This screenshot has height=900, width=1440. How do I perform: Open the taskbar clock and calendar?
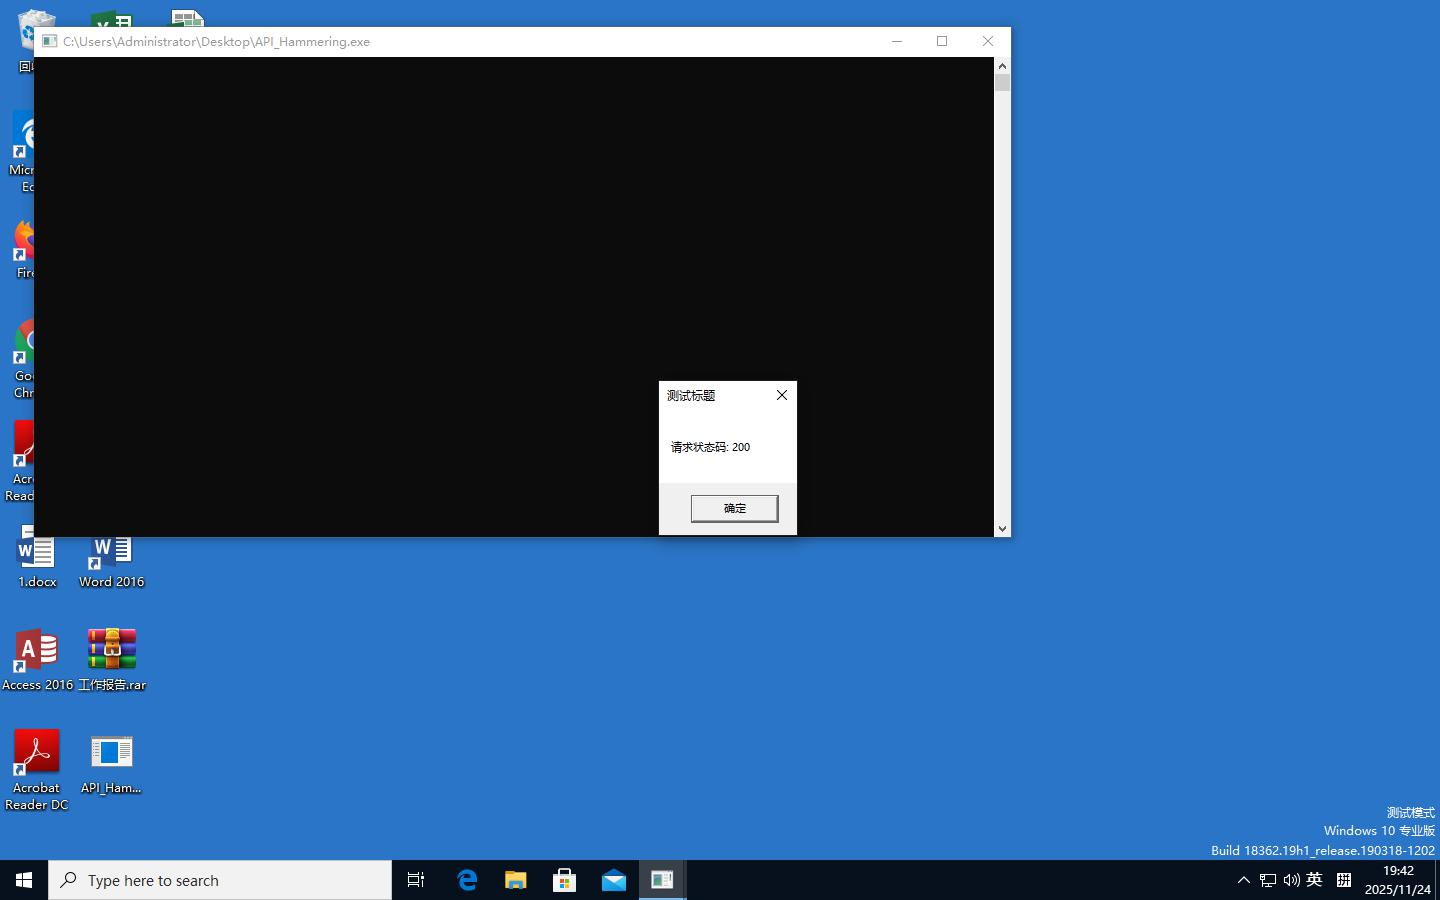pyautogui.click(x=1397, y=880)
